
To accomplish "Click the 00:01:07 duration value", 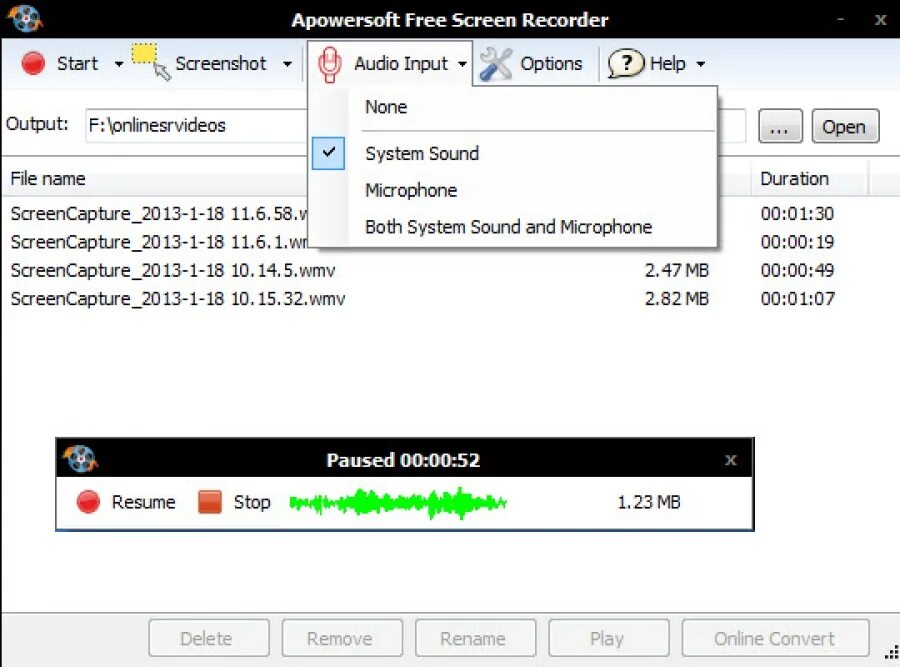I will 797,298.
